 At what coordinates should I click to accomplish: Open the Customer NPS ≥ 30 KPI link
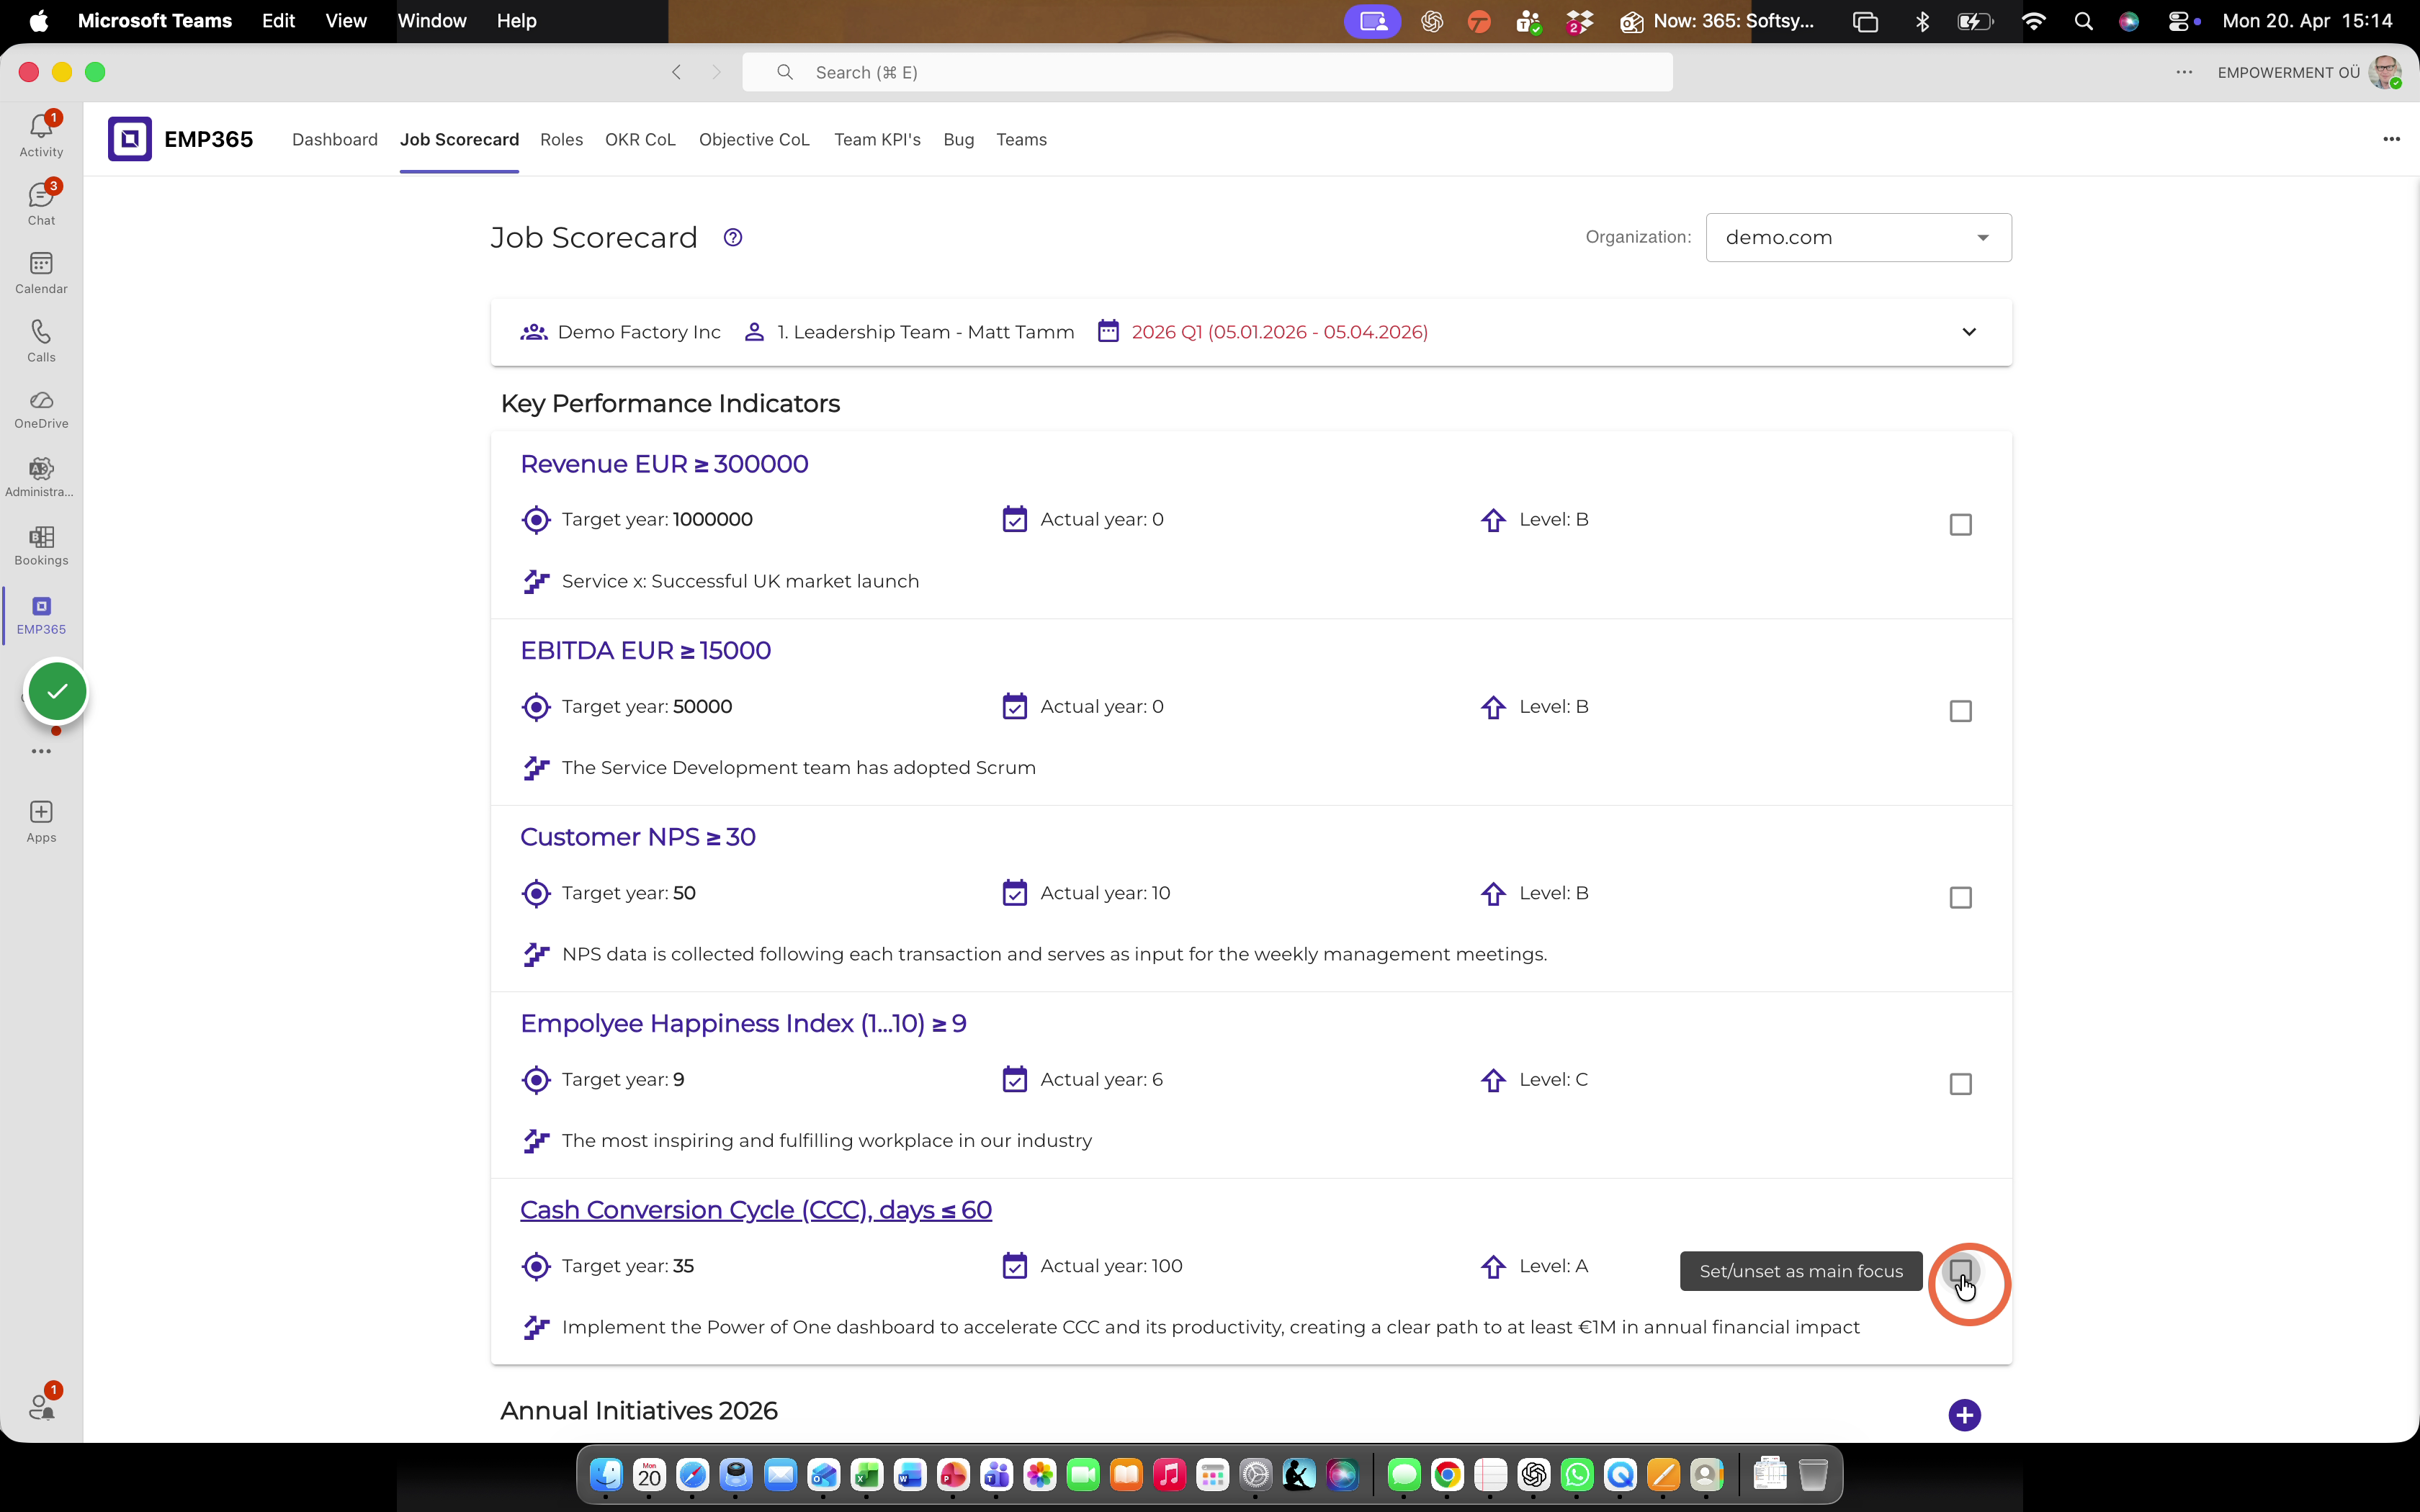point(637,837)
